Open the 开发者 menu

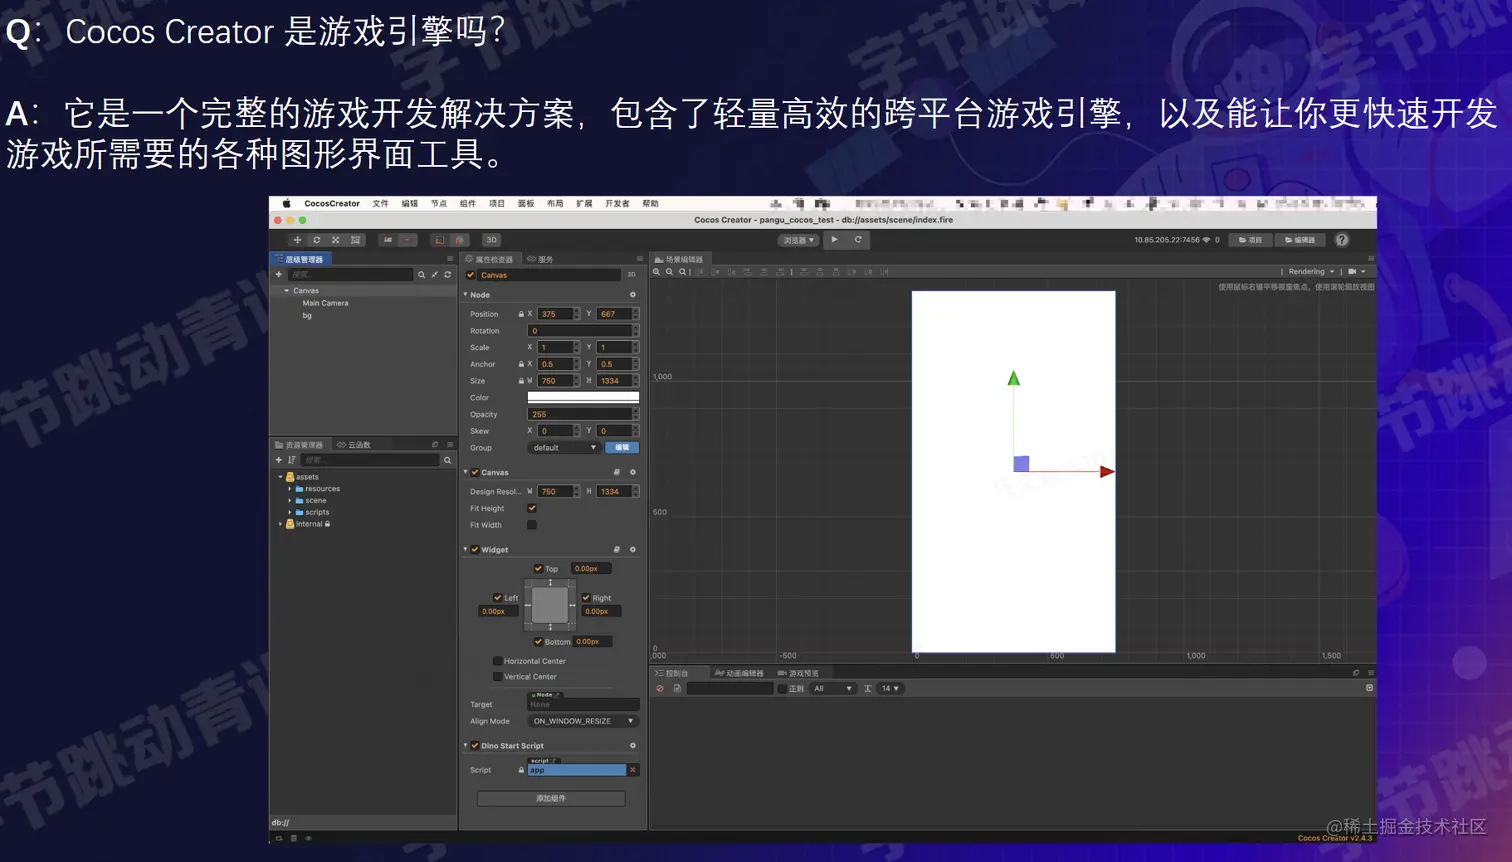tap(617, 203)
